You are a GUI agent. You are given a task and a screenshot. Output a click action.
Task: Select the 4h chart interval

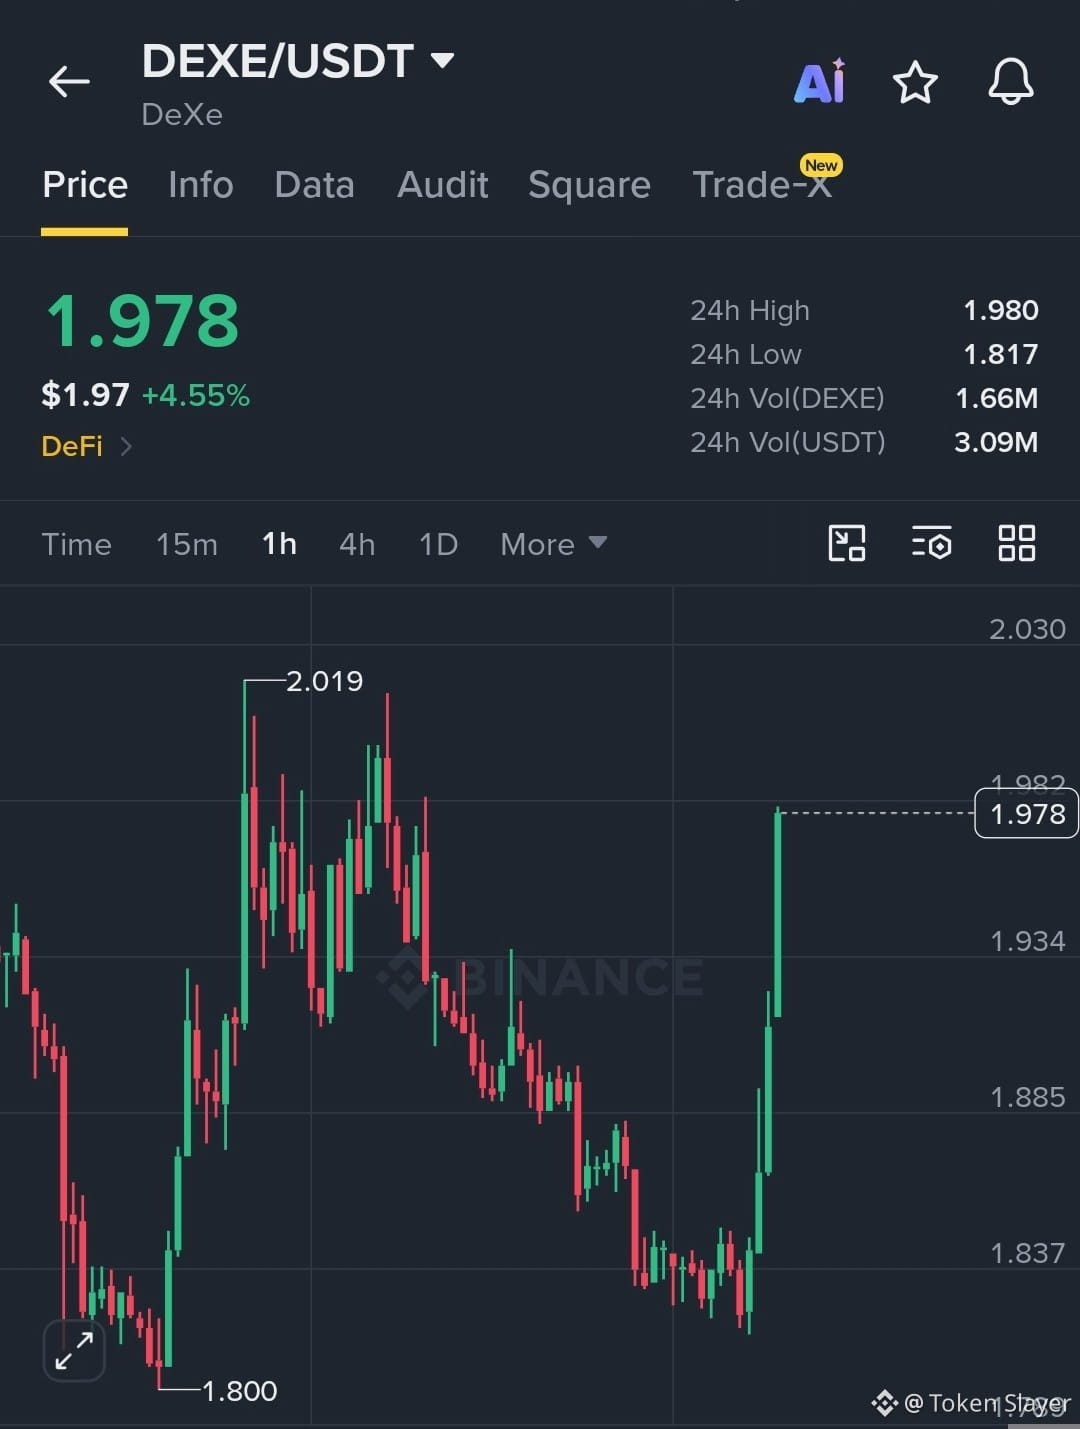(357, 544)
